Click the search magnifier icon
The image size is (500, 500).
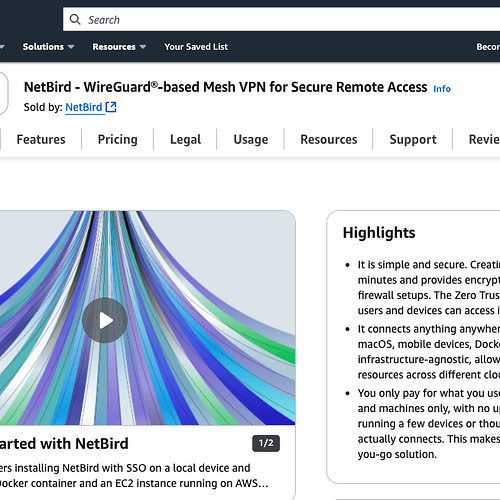[x=75, y=19]
